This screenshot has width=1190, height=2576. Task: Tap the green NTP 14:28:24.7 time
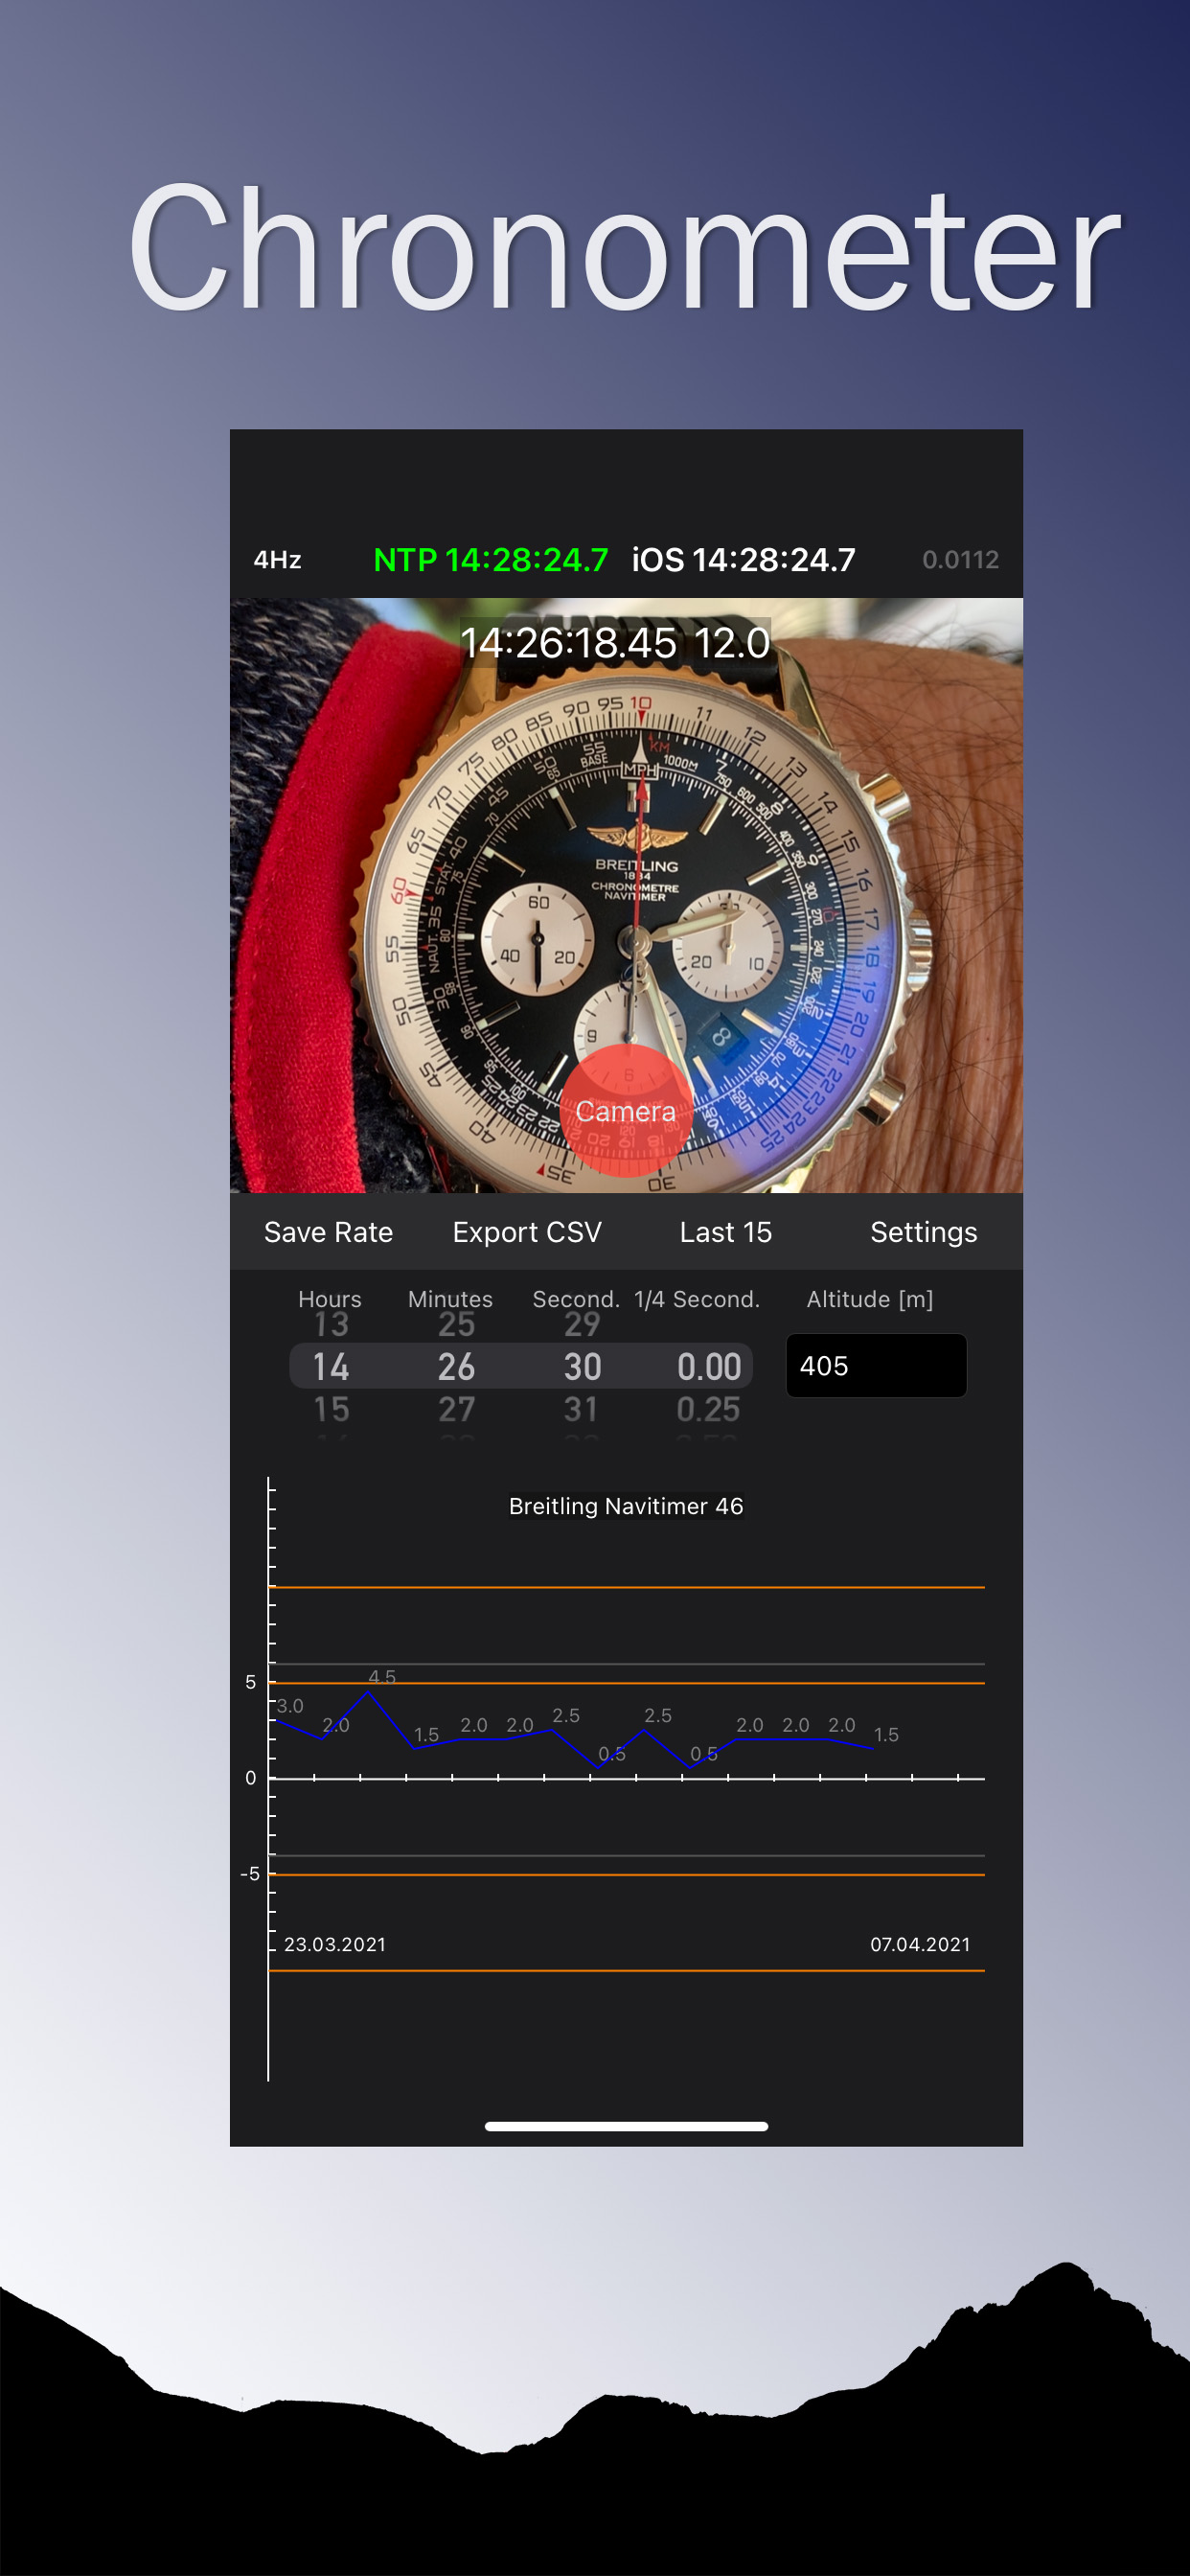point(490,560)
